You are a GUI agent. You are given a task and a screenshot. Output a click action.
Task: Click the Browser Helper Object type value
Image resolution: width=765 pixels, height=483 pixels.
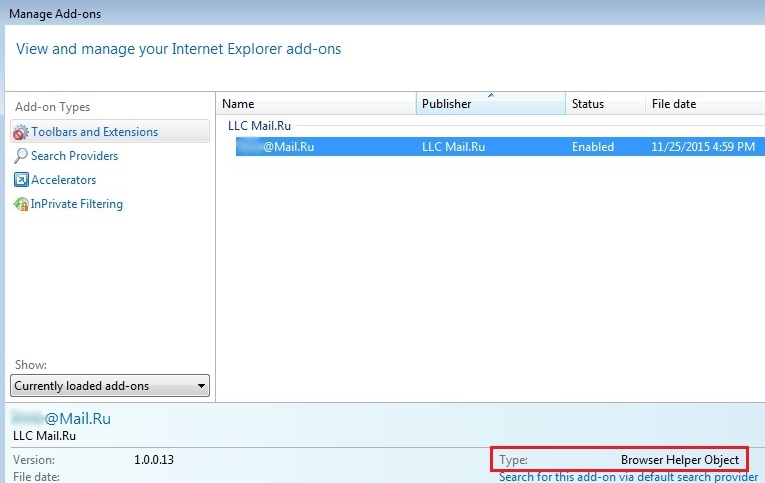[679, 460]
